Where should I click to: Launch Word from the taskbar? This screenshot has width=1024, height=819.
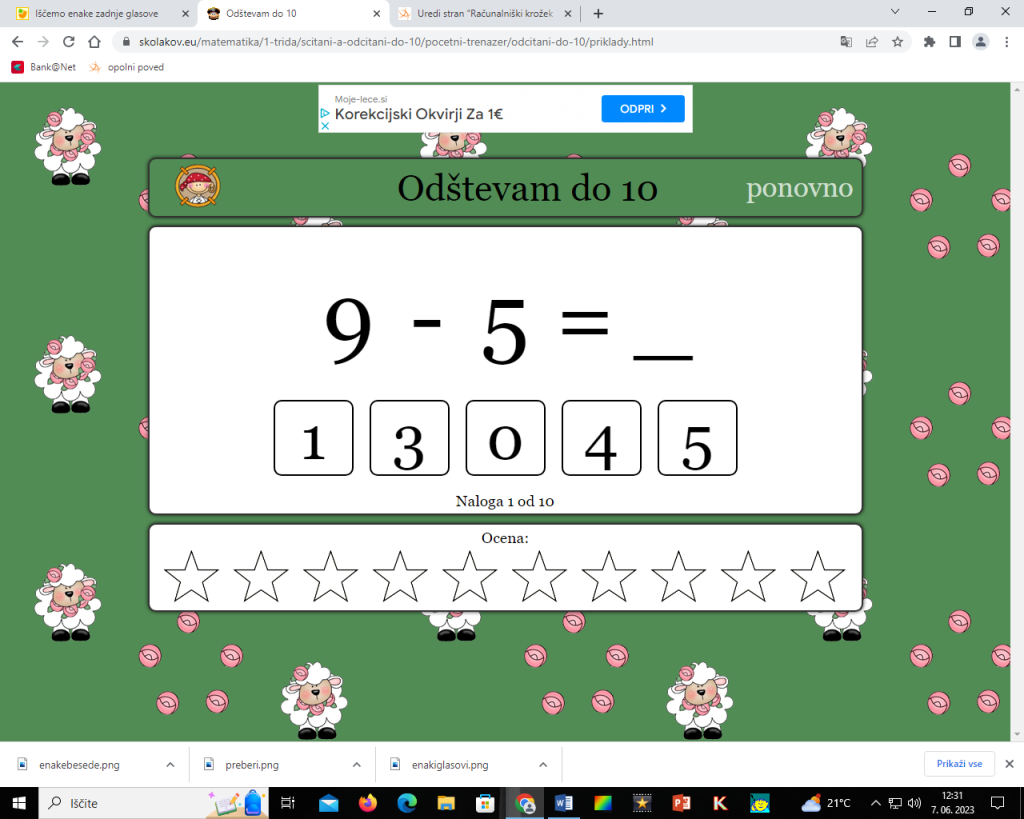pos(562,802)
